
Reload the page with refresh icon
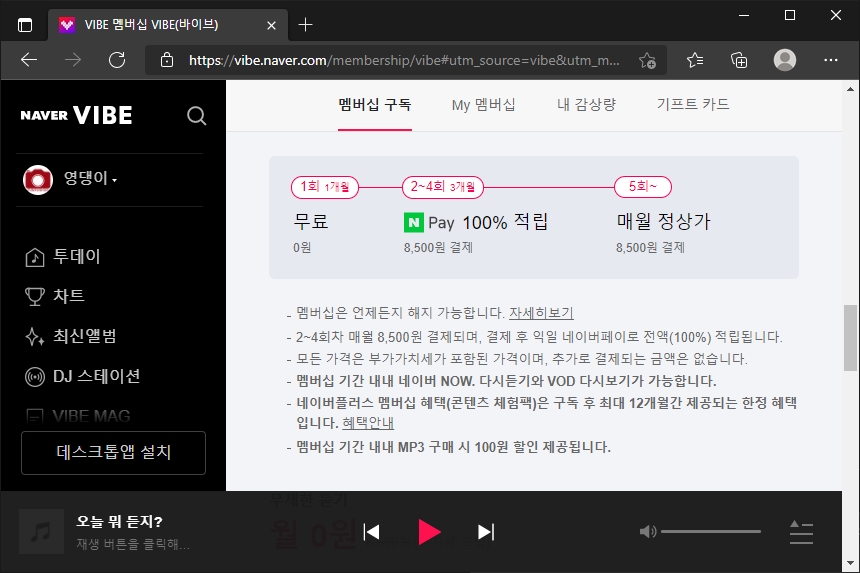[x=117, y=60]
